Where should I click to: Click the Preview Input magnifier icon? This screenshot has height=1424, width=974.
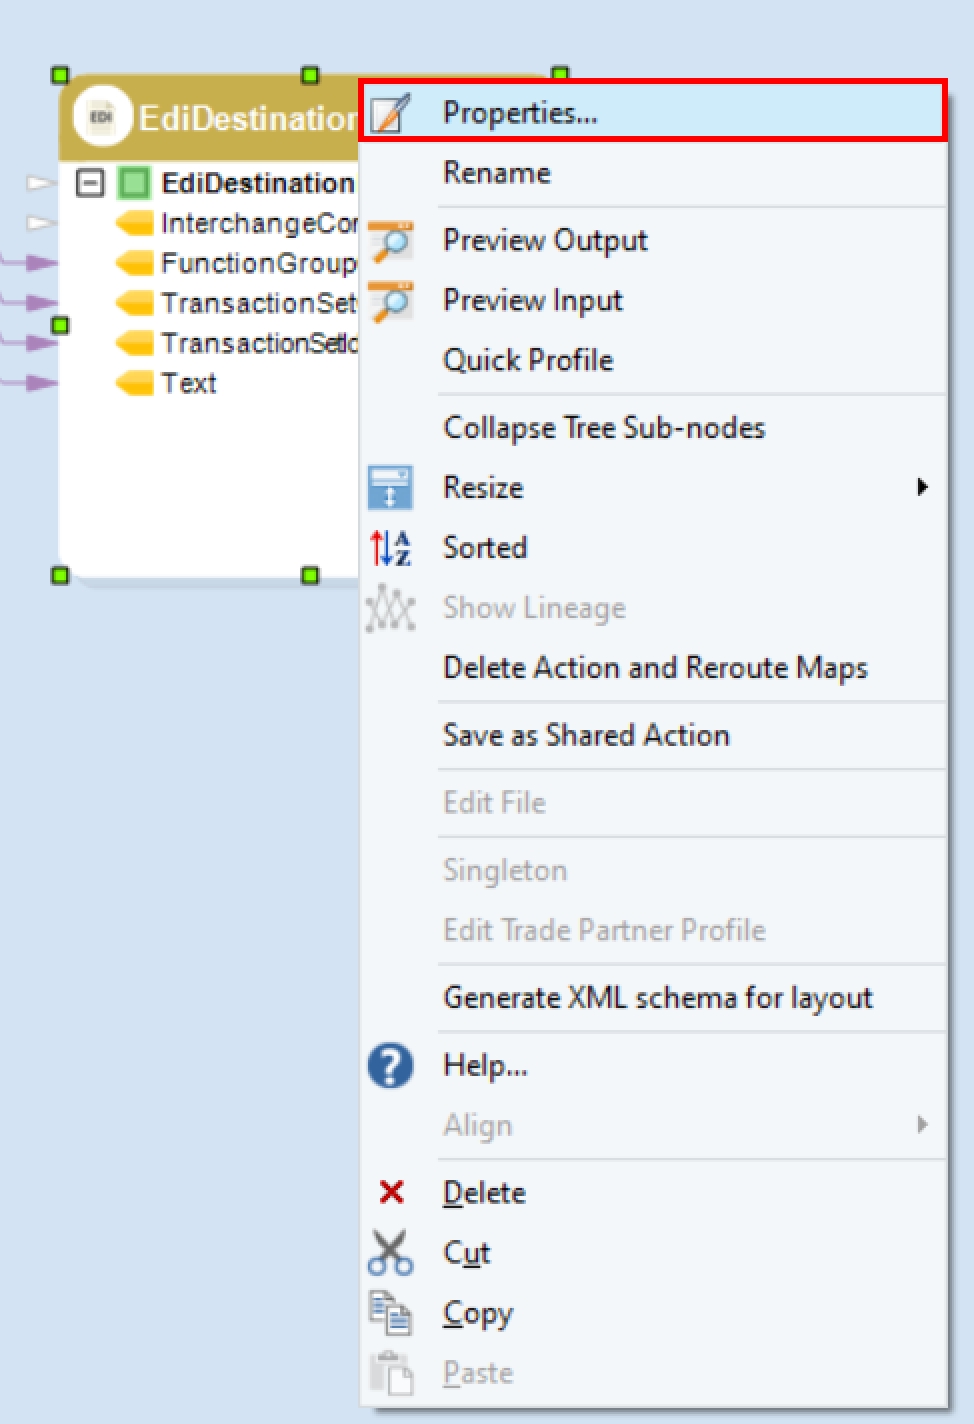[x=390, y=301]
